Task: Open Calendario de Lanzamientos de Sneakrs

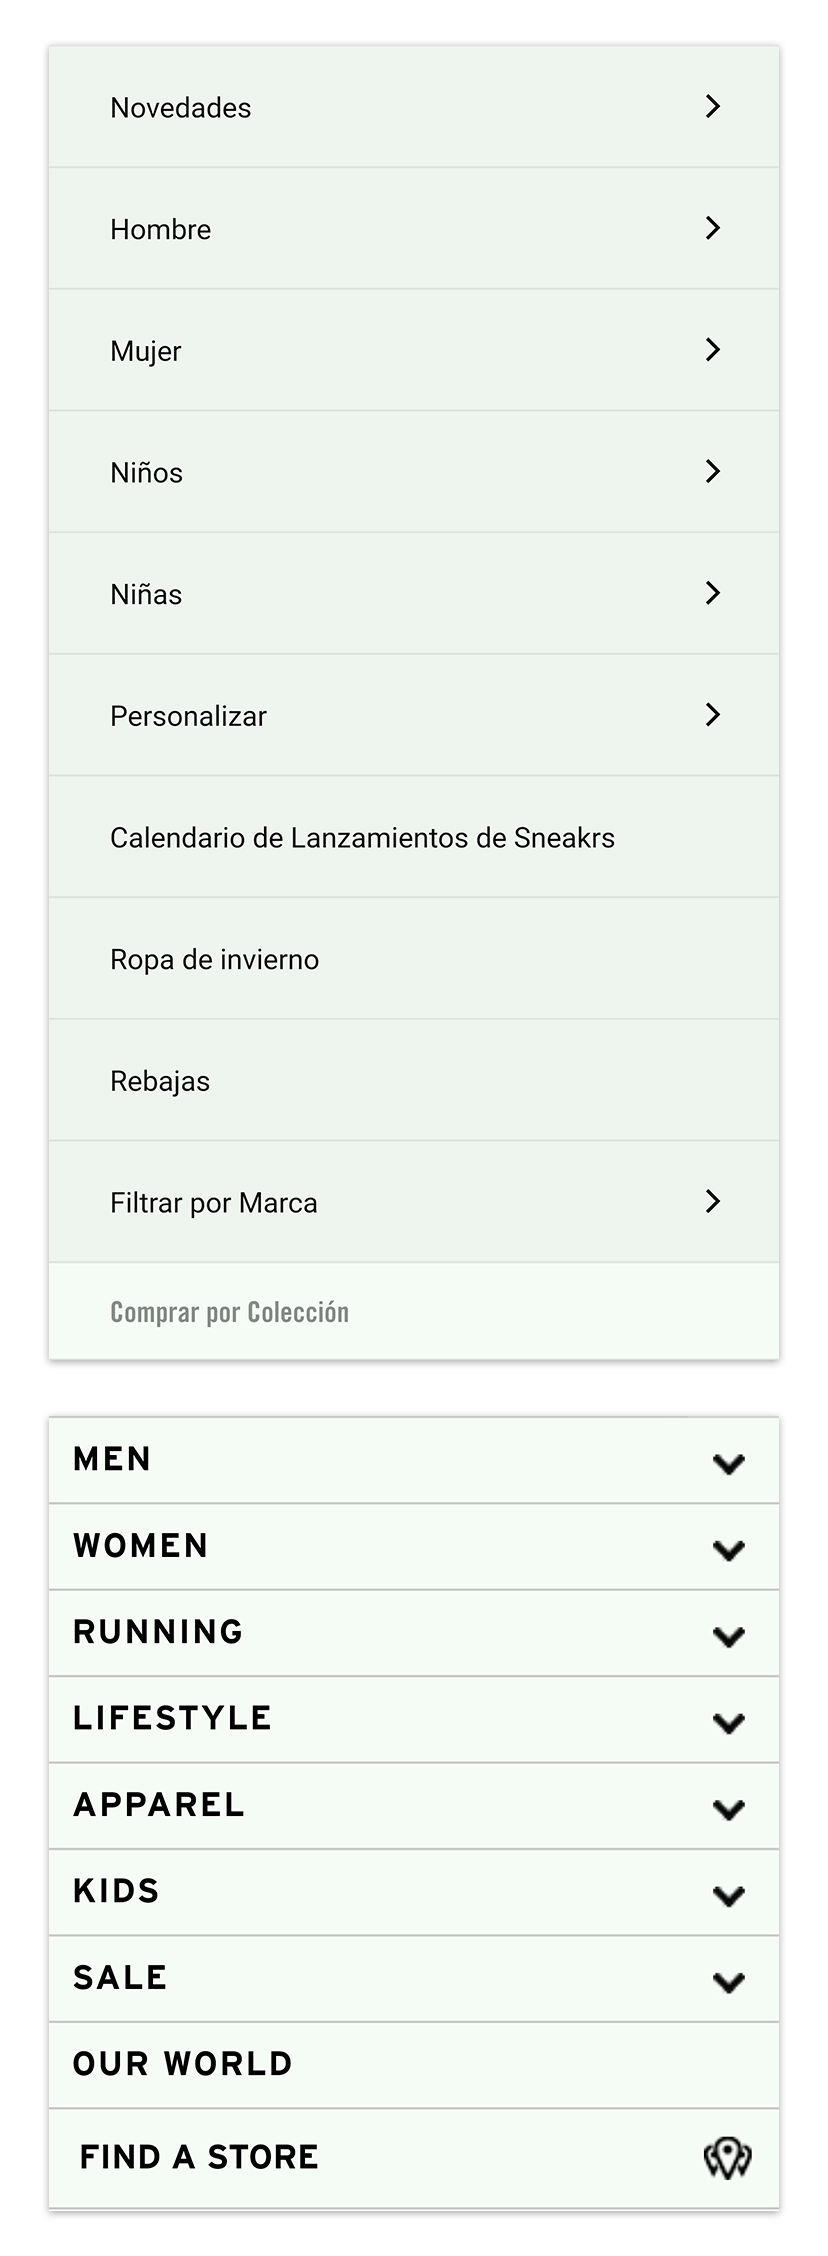Action: 362,838
